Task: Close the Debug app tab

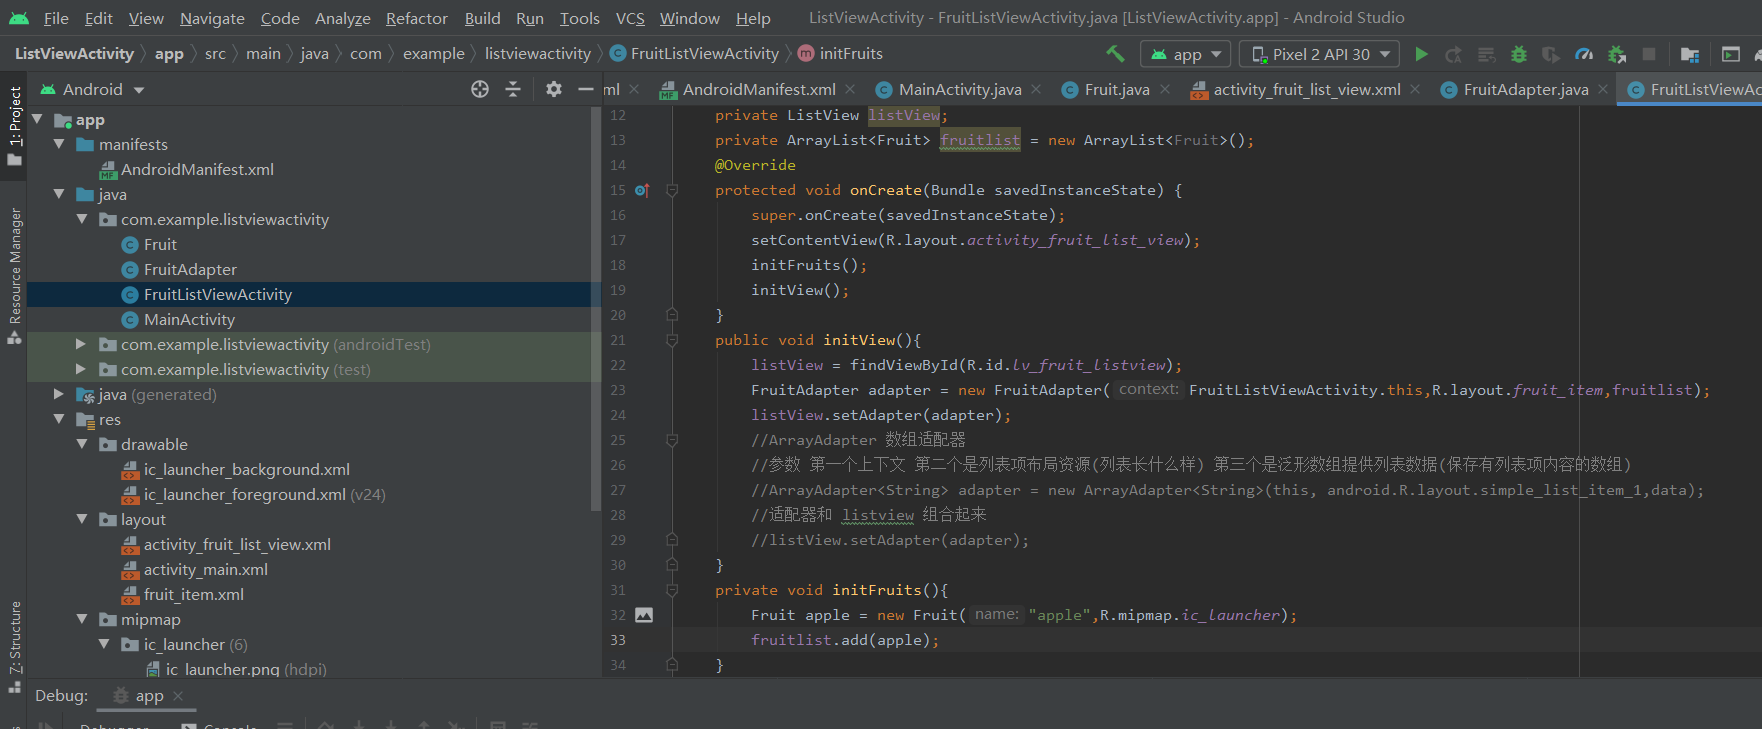Action: [178, 696]
